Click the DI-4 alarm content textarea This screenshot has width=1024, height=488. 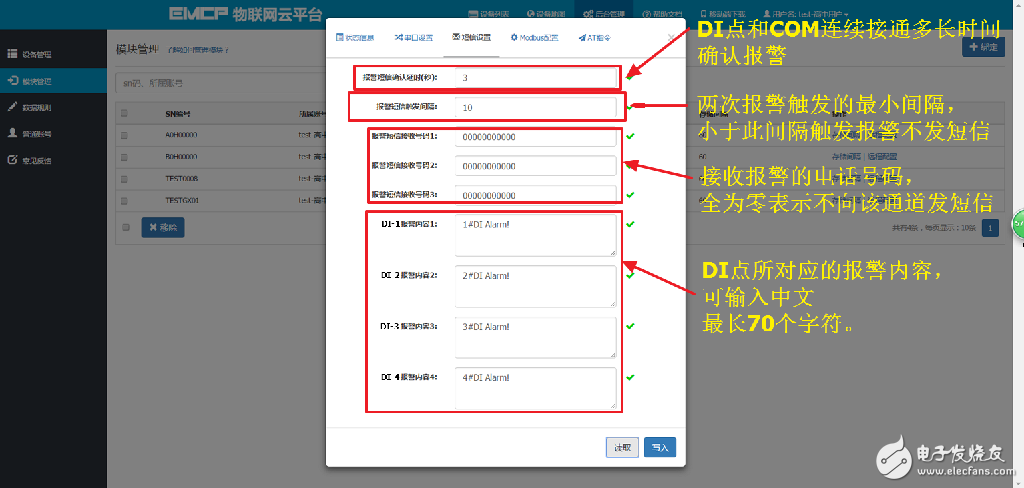(536, 388)
